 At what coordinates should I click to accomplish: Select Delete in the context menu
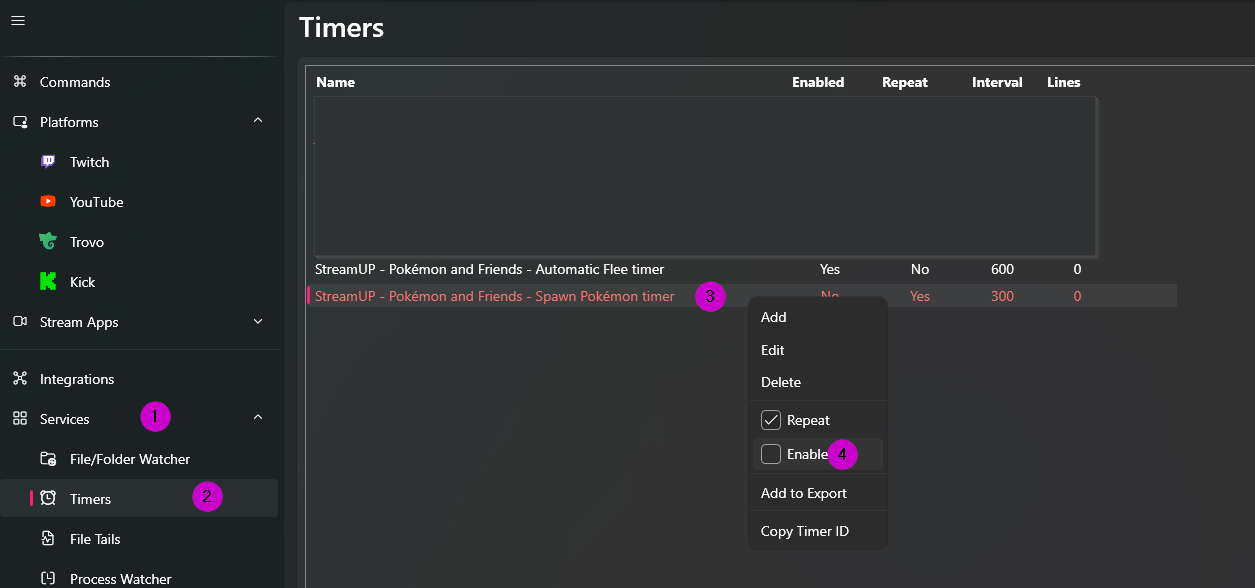[781, 382]
